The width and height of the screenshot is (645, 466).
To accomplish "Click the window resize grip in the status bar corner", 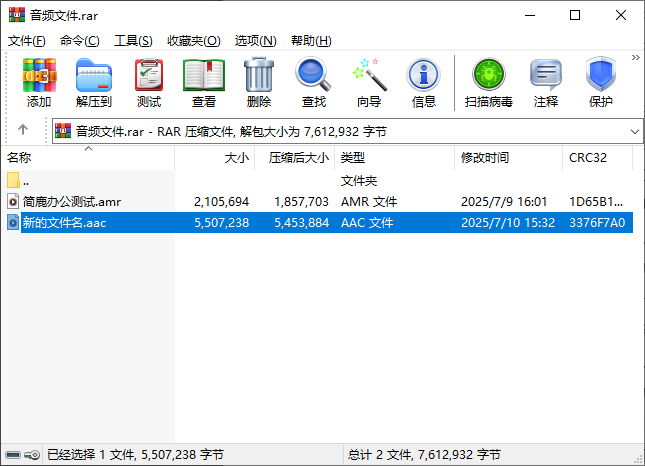I will (x=639, y=460).
